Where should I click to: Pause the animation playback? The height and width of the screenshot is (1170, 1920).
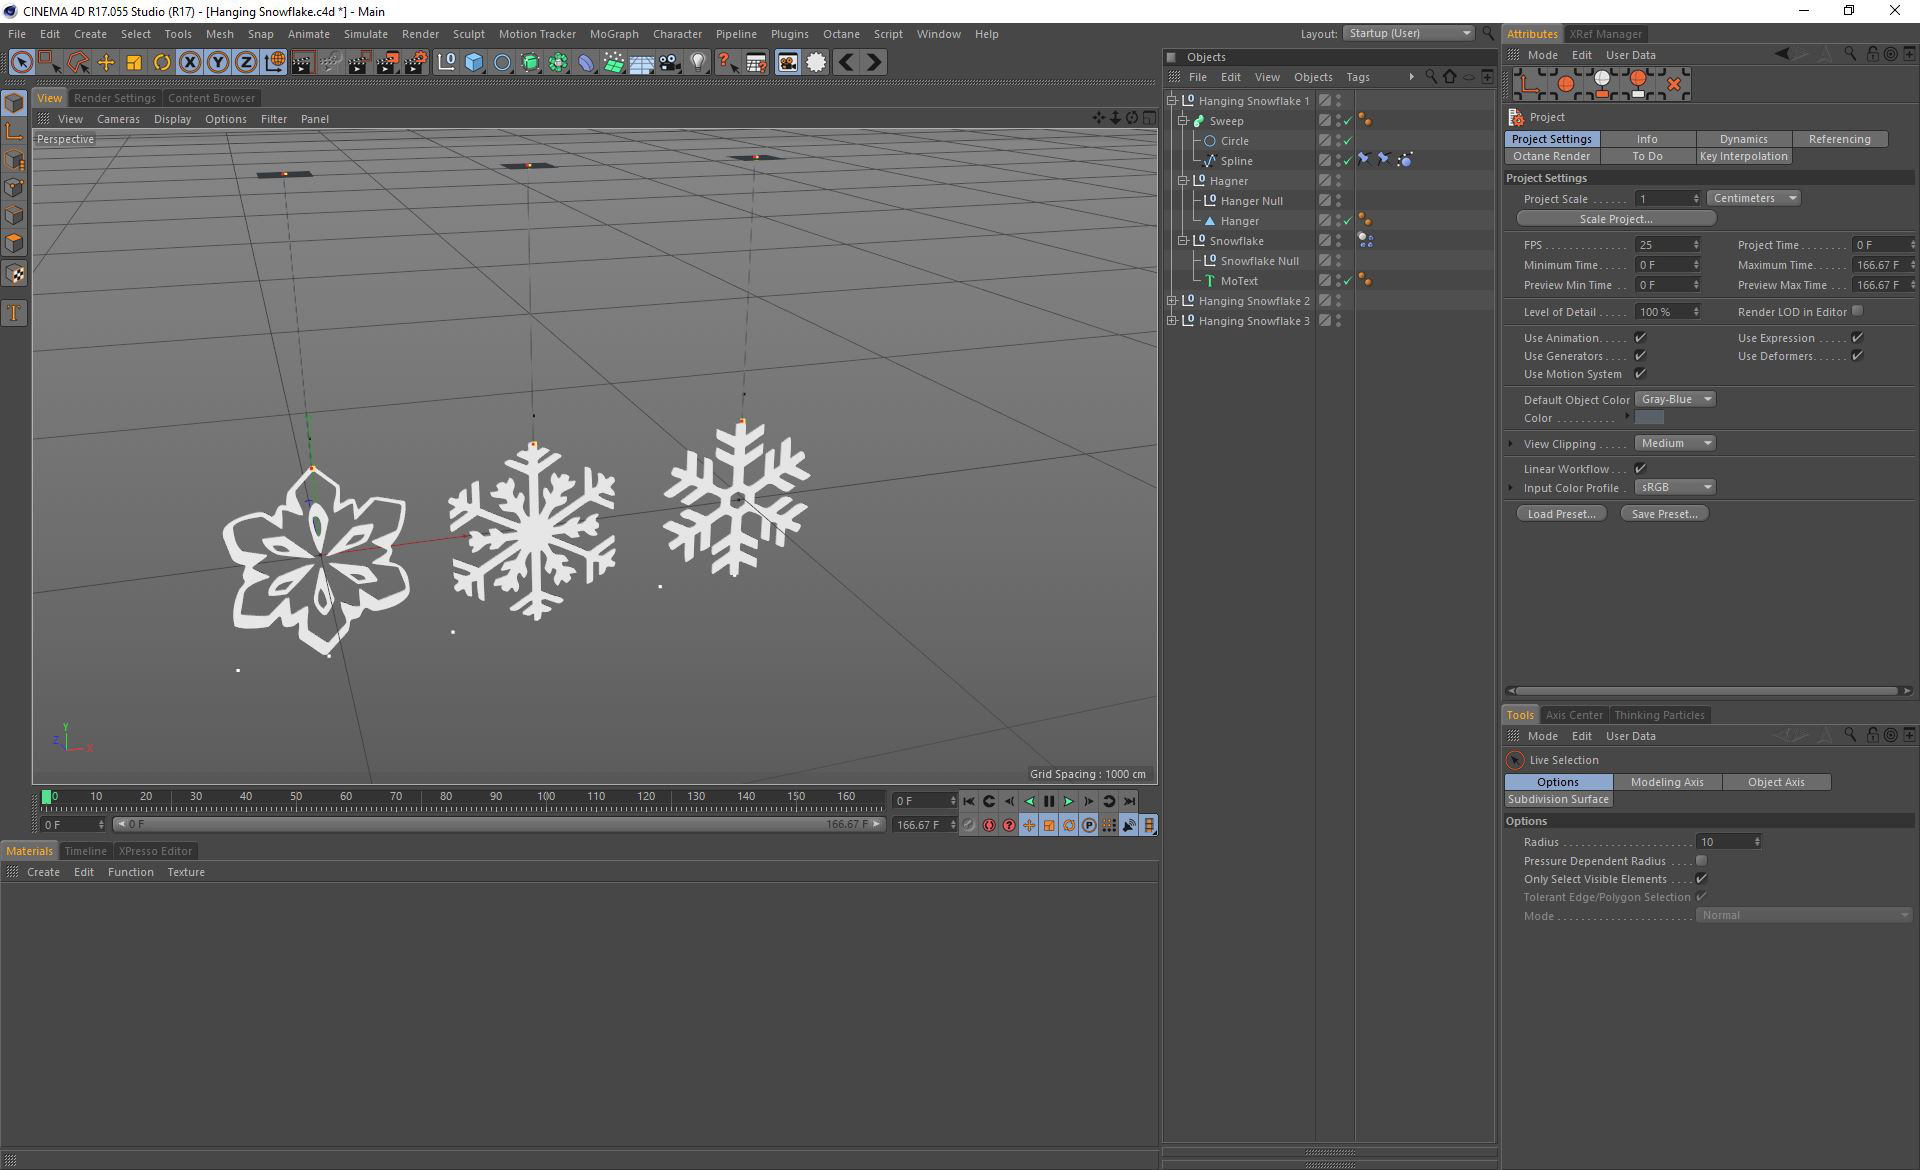click(1049, 801)
